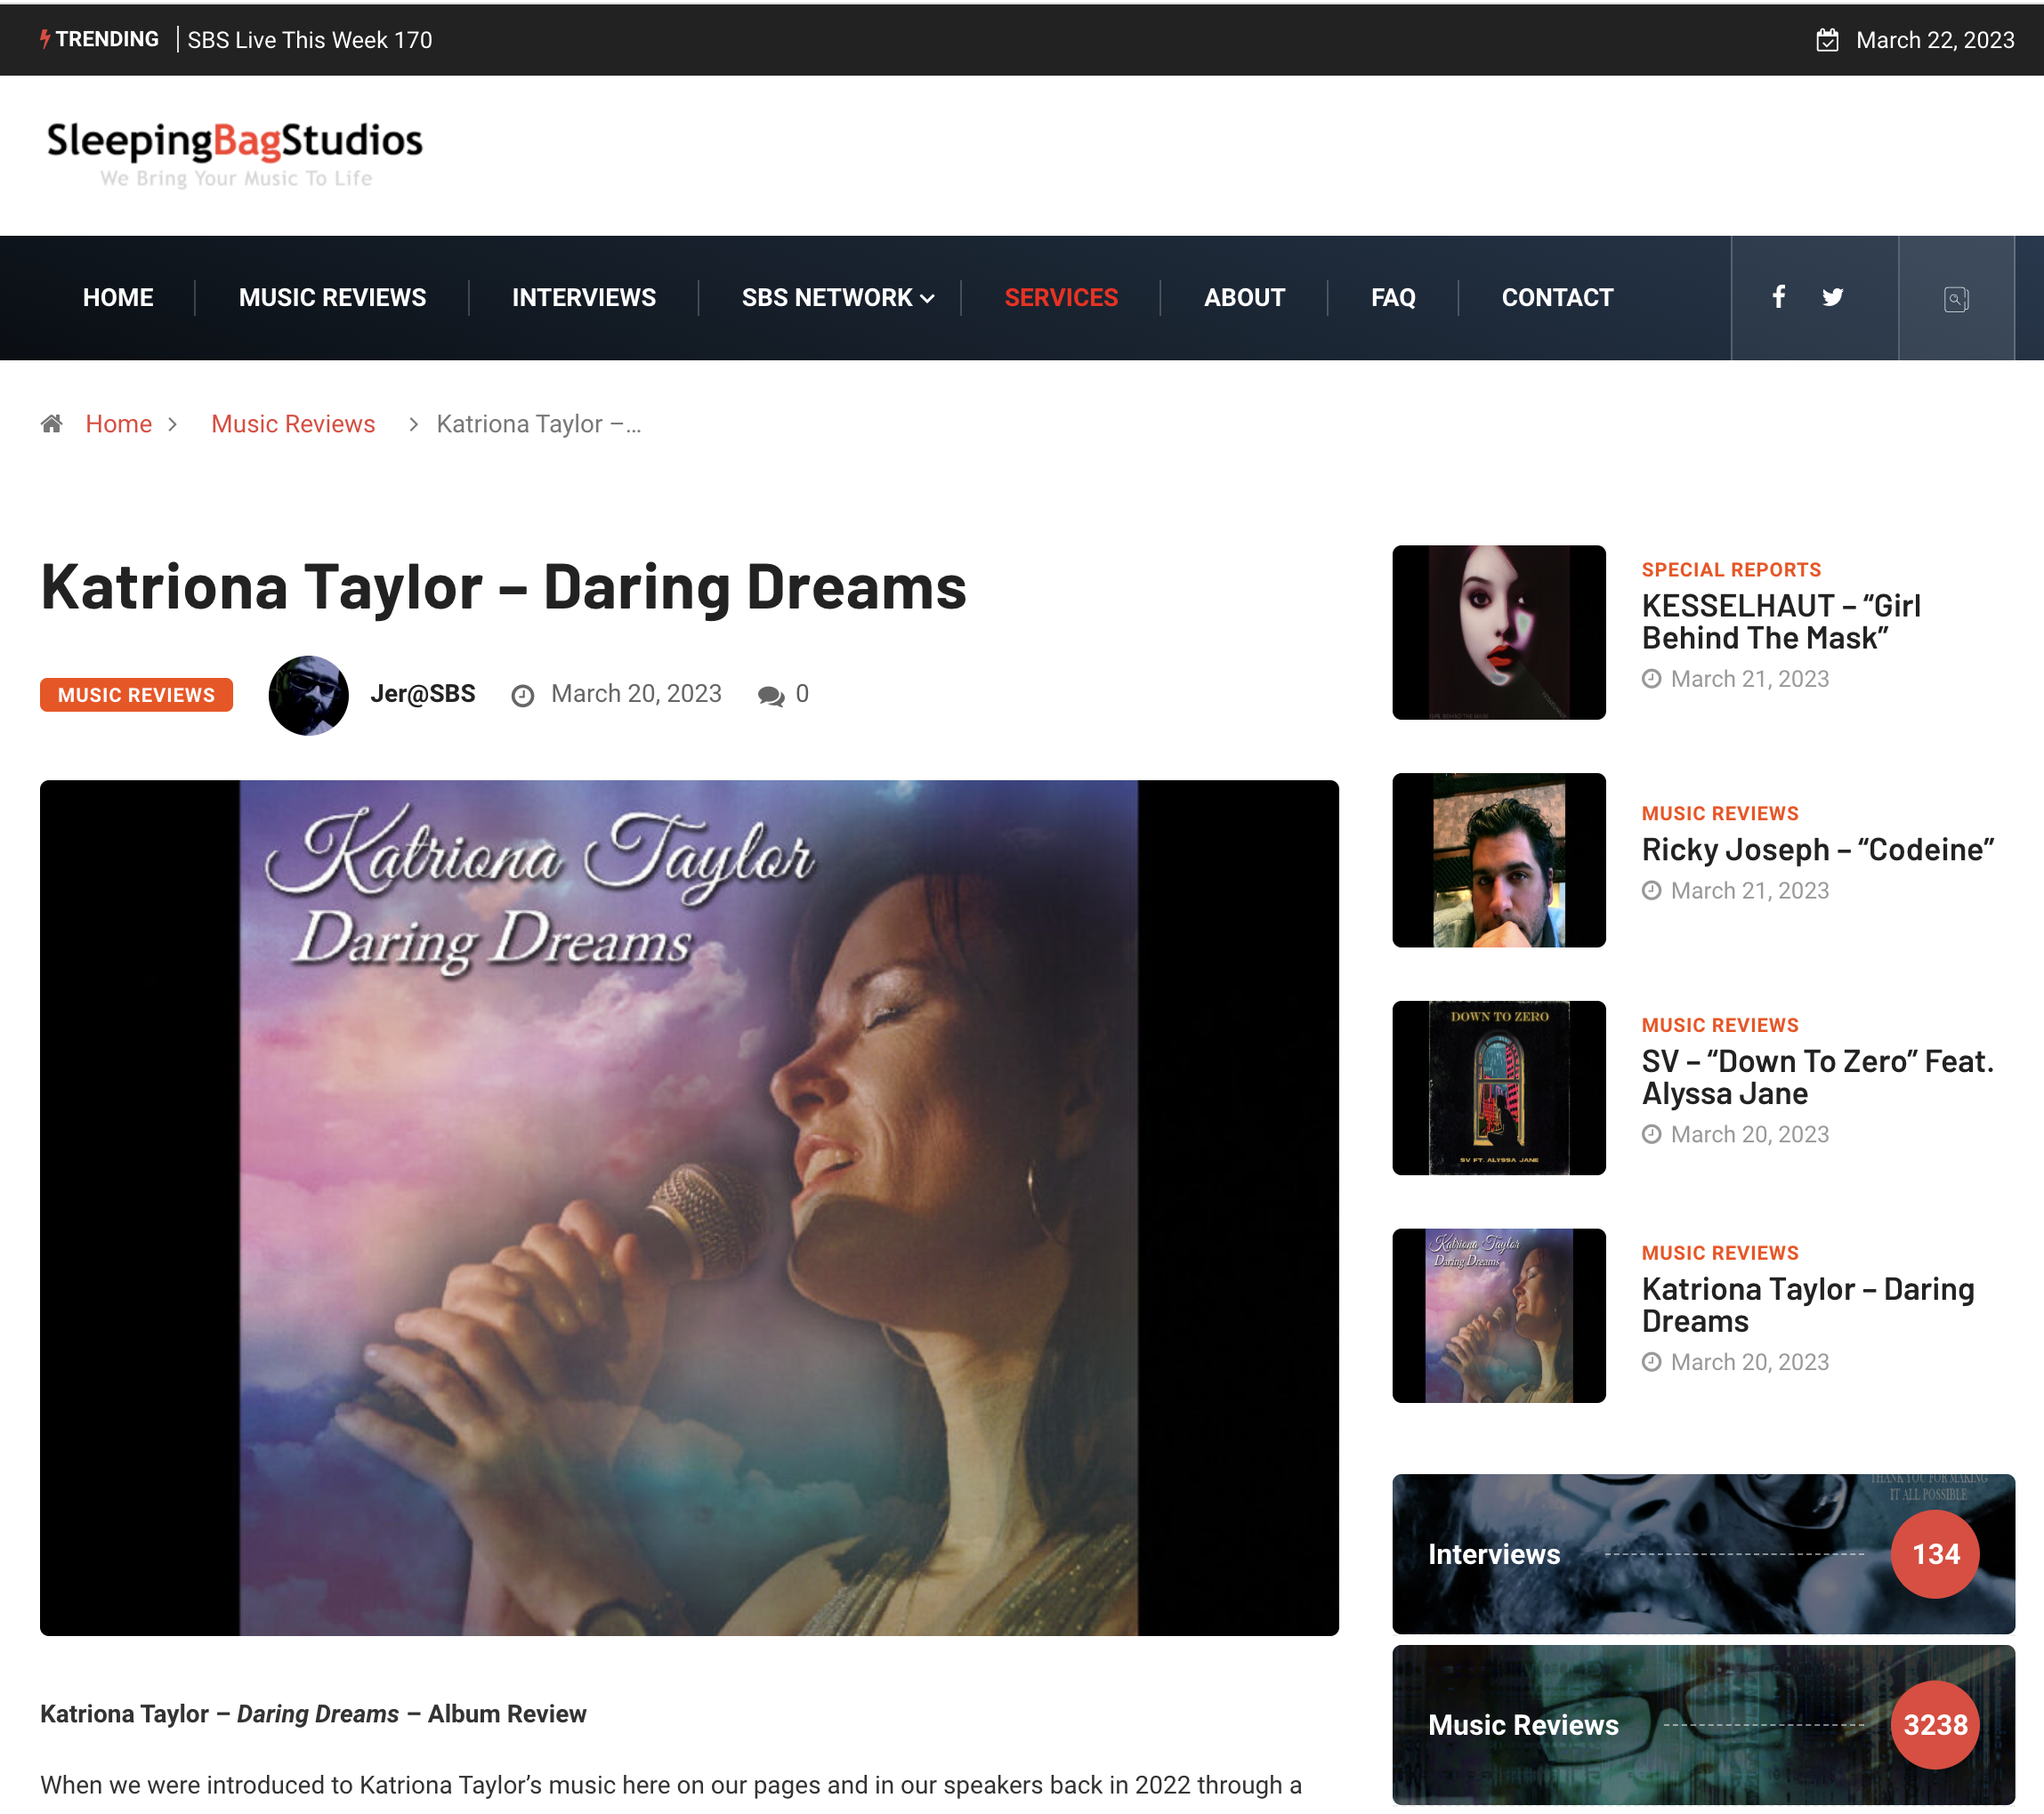
Task: Open the FAQ menu item
Action: point(1393,297)
